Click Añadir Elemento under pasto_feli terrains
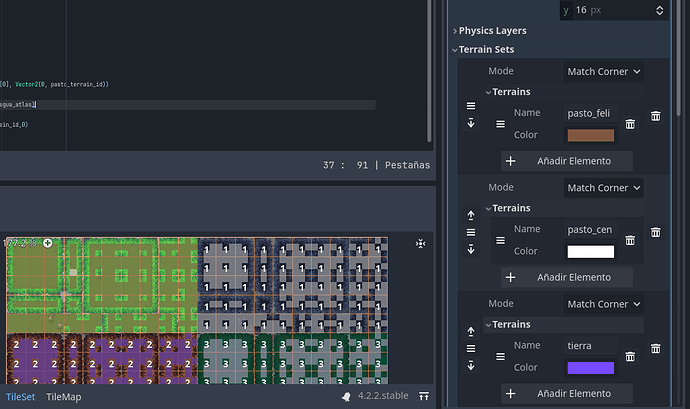This screenshot has height=409, width=690. click(x=567, y=161)
